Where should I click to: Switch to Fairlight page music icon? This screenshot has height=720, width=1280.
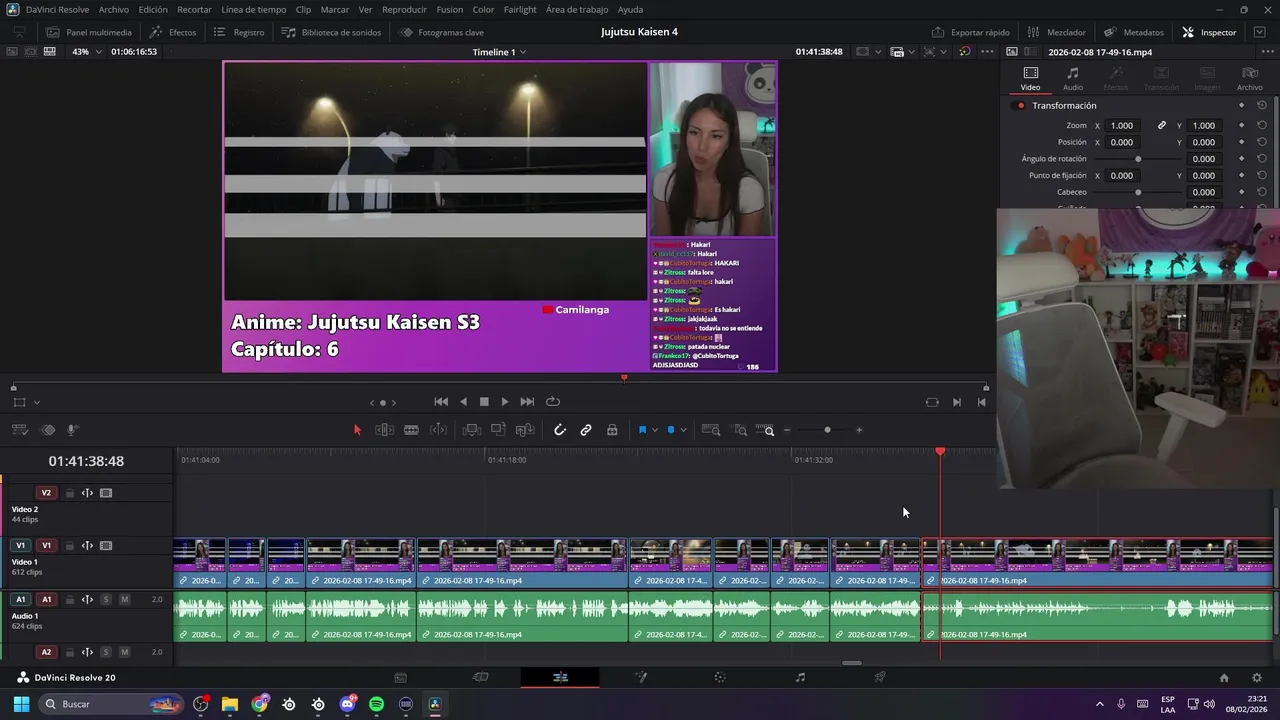800,677
